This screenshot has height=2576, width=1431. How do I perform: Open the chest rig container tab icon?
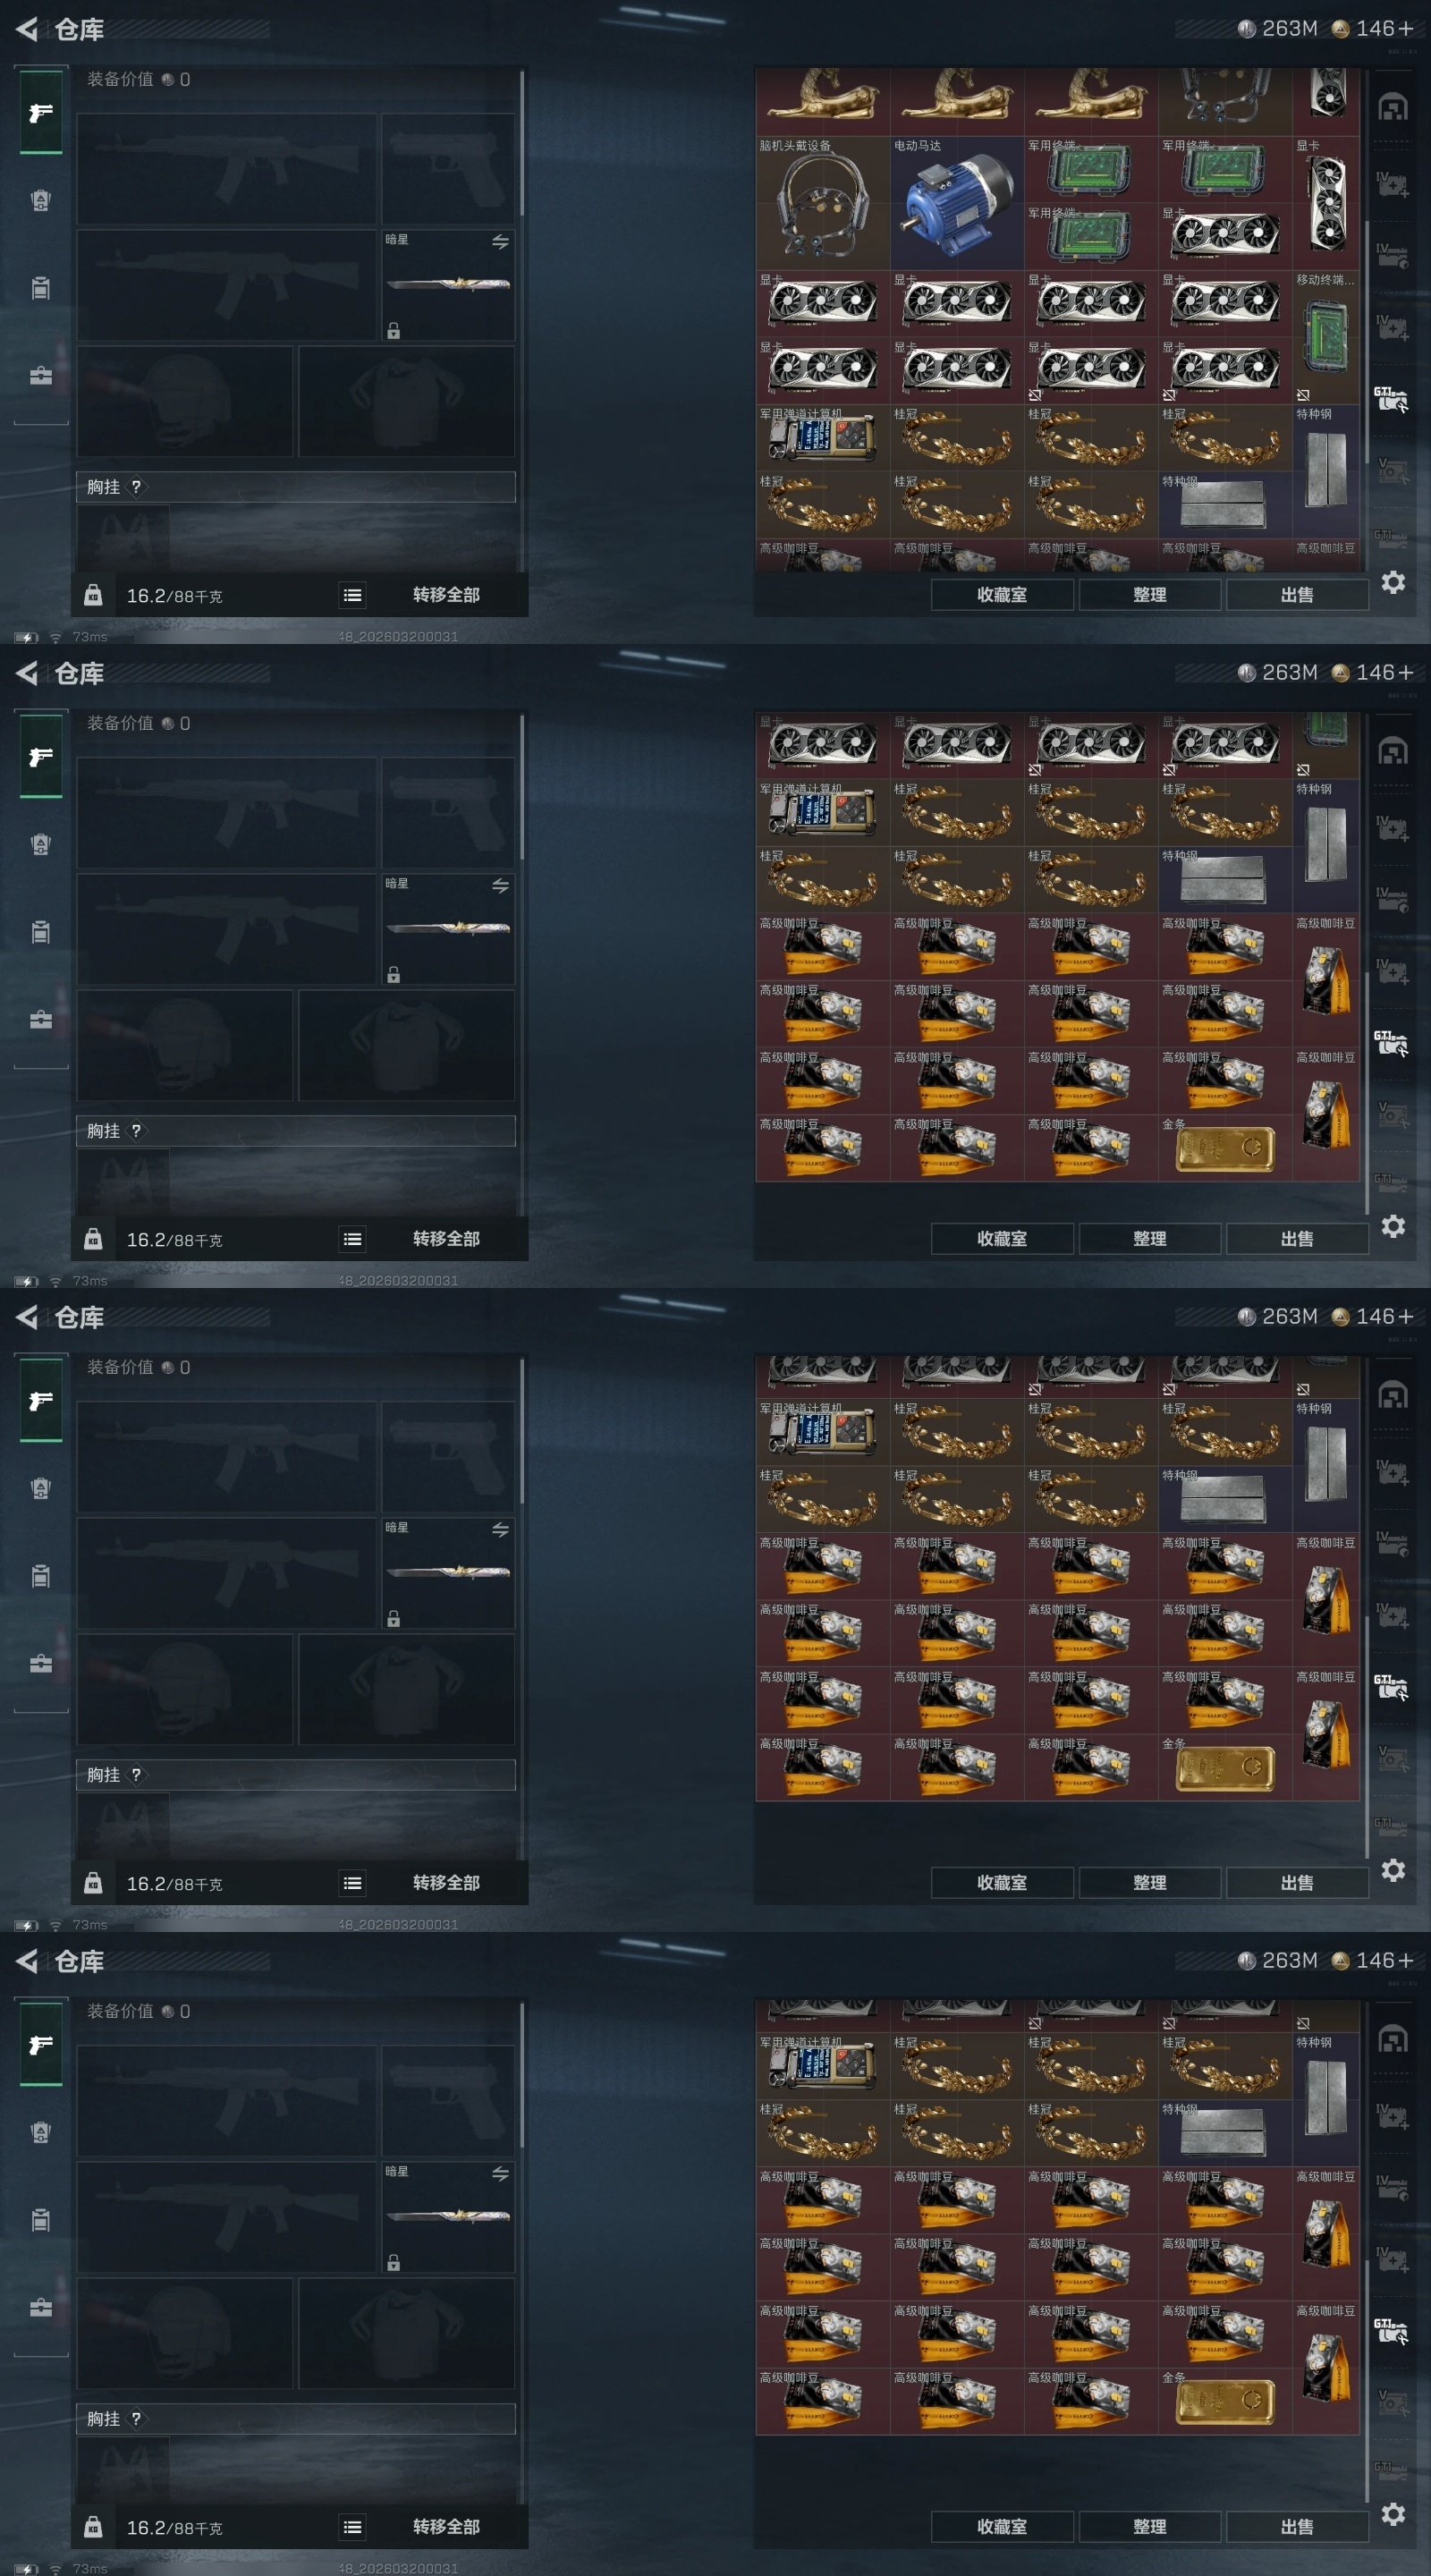coord(41,288)
